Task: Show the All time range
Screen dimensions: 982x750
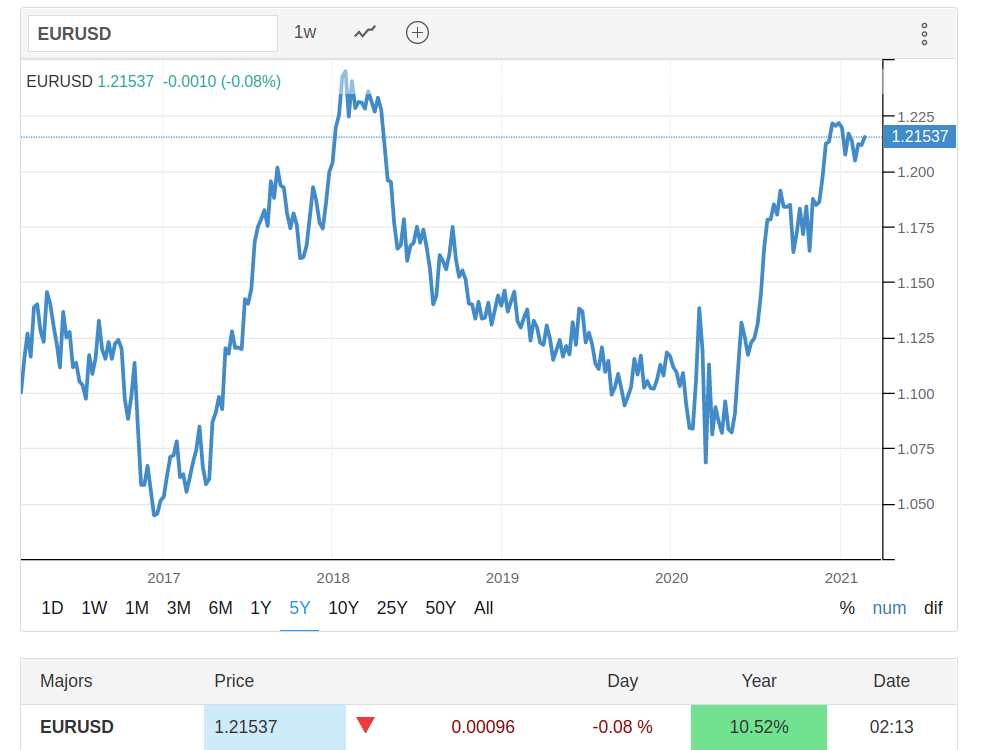Action: (484, 608)
